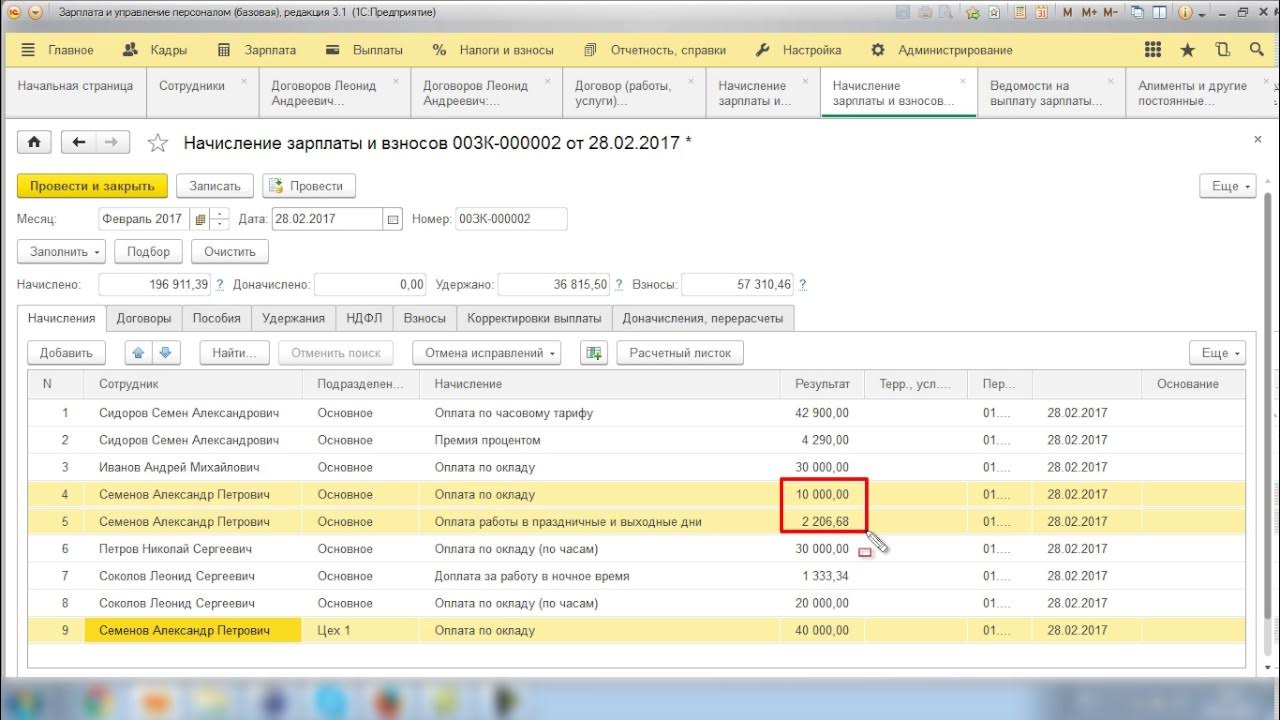
Task: Click the question mark next to Удержано amount
Action: pos(619,285)
